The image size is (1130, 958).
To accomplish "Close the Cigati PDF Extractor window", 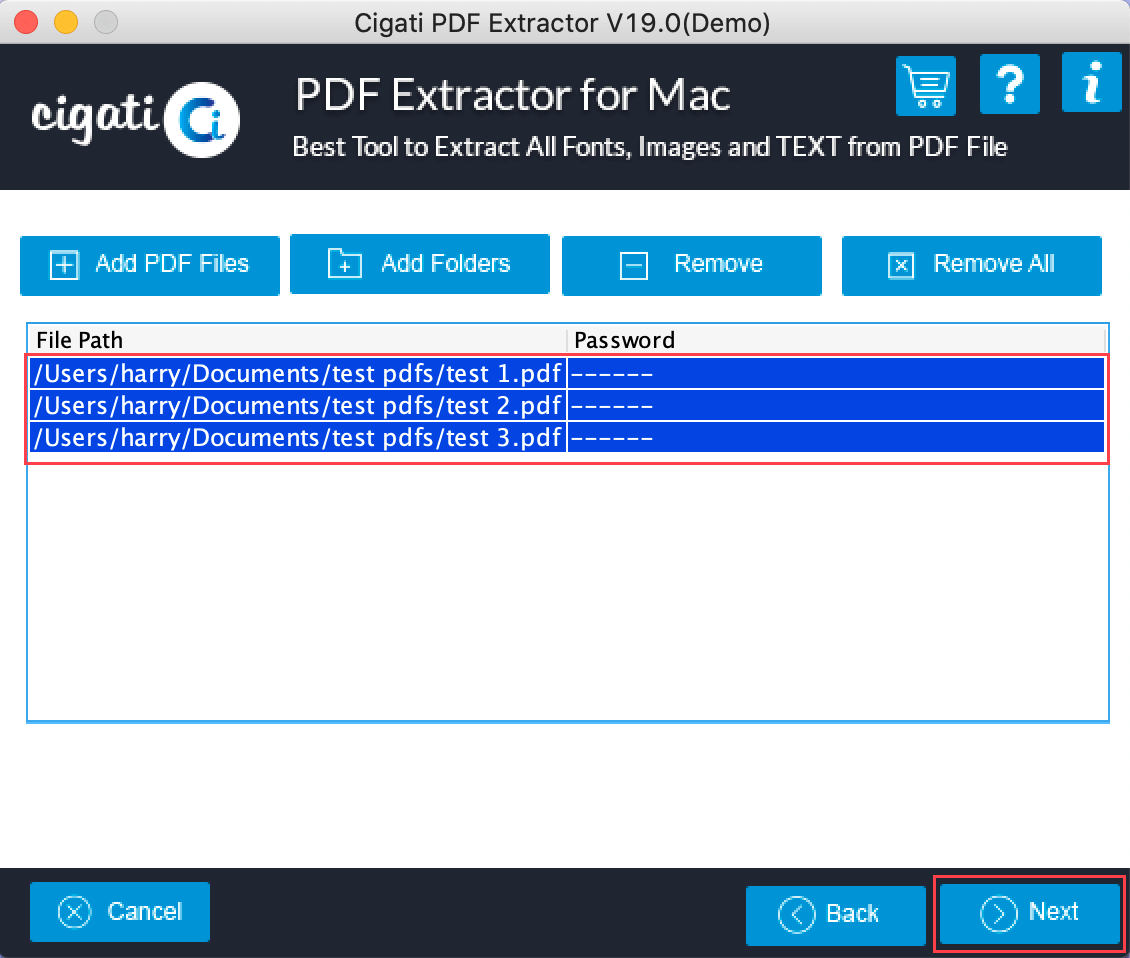I will pyautogui.click(x=26, y=22).
